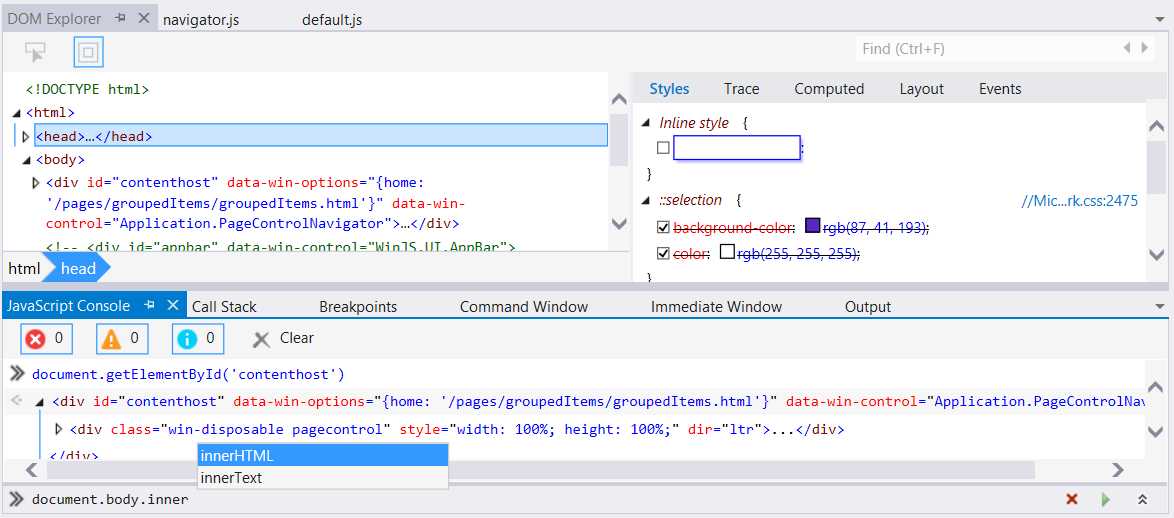This screenshot has width=1174, height=518.
Task: Select the <!DOCTYPE html> line
Action: pyautogui.click(x=88, y=90)
